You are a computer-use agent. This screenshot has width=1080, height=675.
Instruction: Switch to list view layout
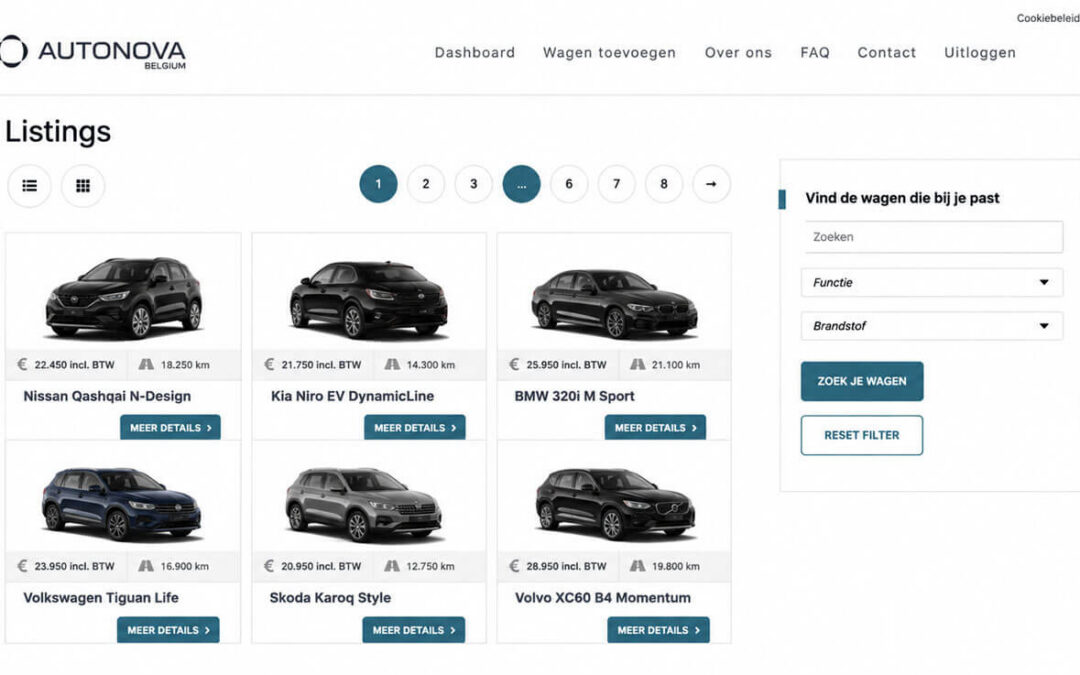click(x=30, y=185)
